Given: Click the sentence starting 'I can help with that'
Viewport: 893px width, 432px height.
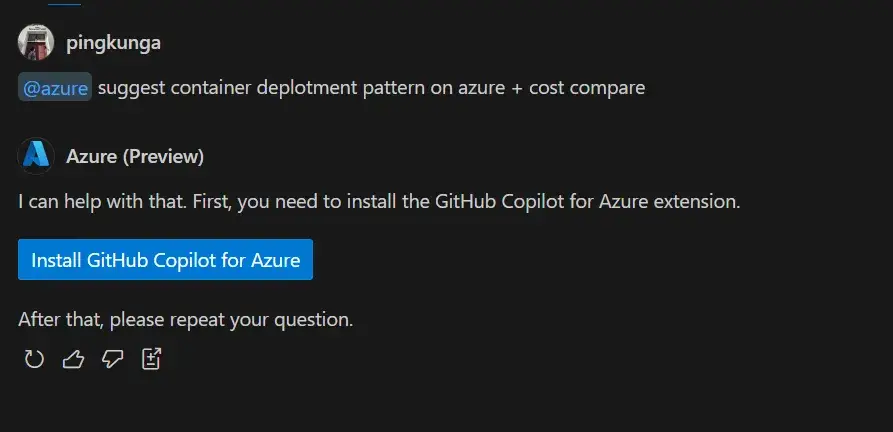Looking at the screenshot, I should [x=379, y=201].
